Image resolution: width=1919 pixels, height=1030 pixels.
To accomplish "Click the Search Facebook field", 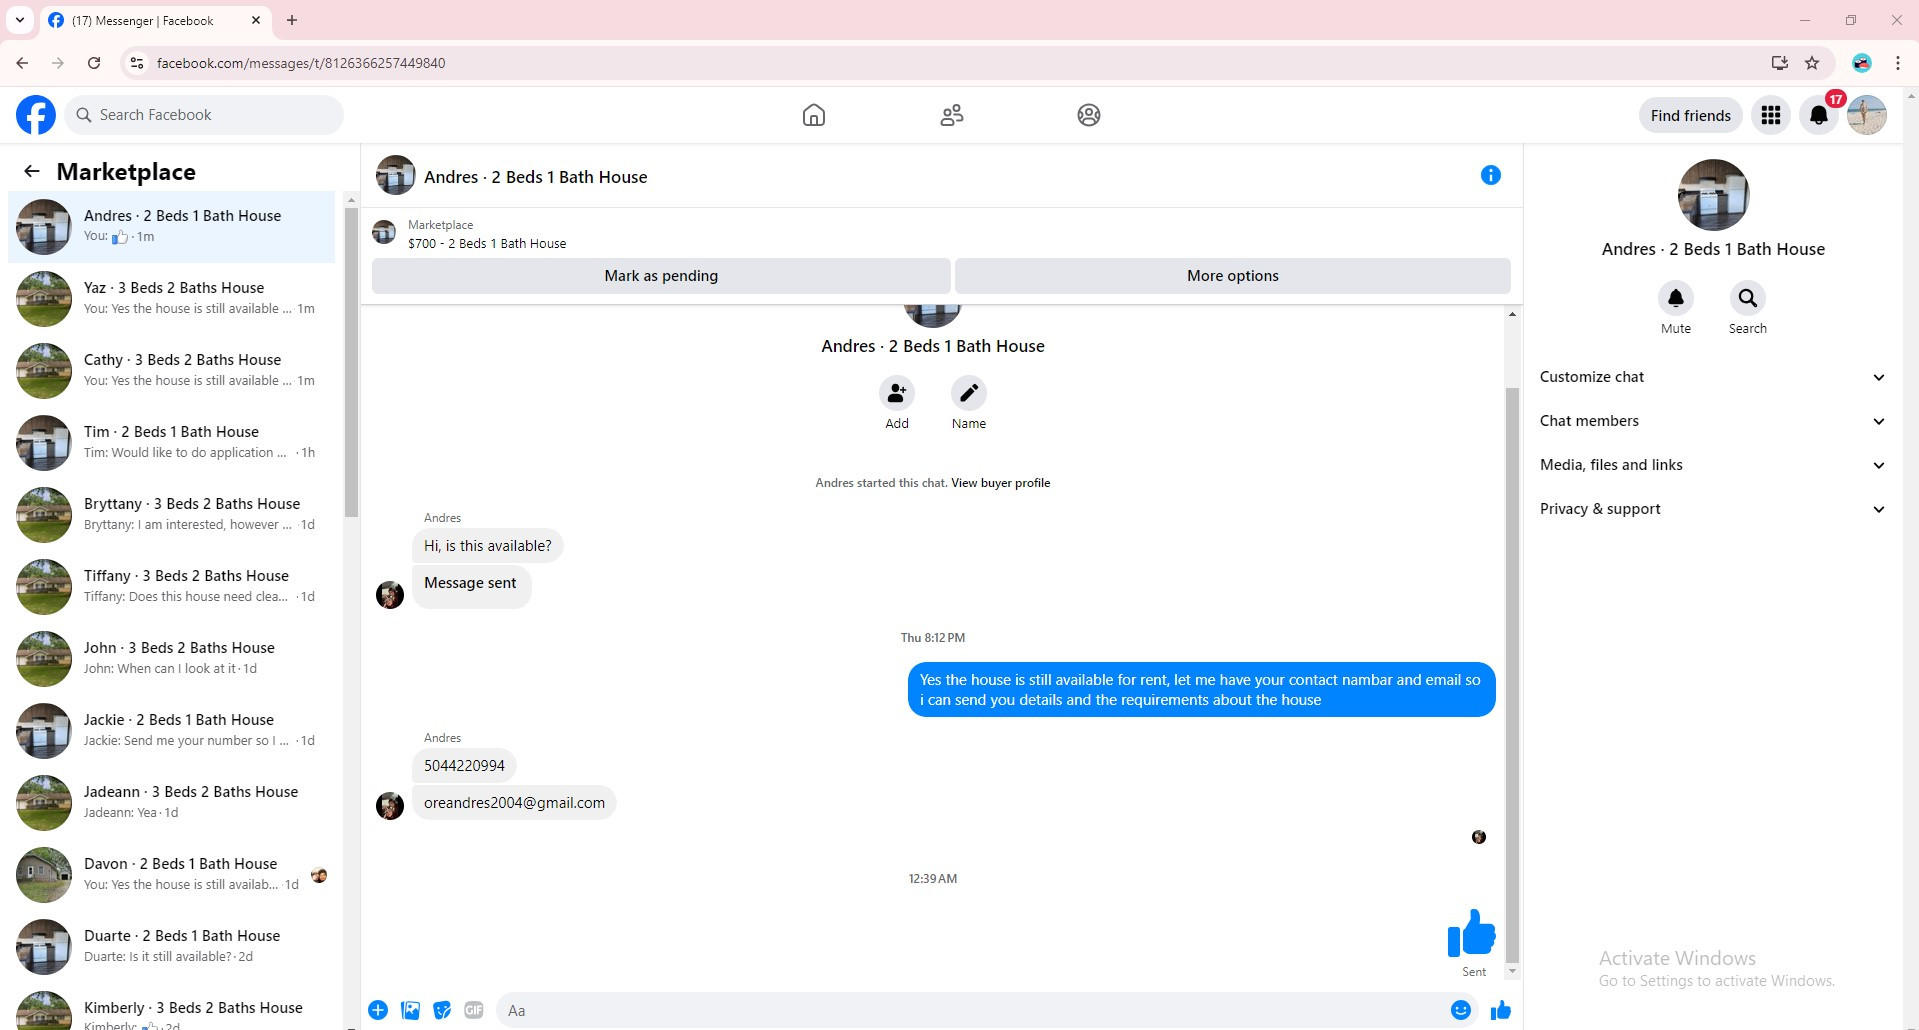I will tap(204, 115).
